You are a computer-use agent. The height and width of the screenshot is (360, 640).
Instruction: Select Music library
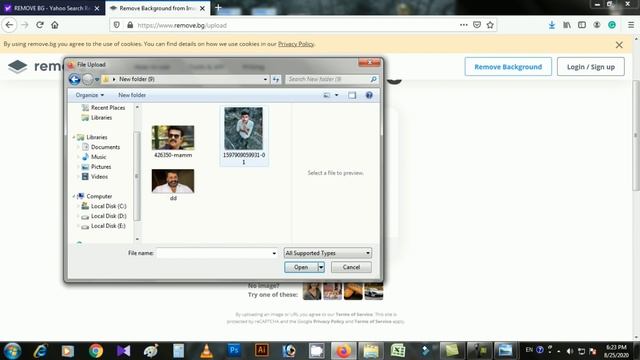pos(94,157)
